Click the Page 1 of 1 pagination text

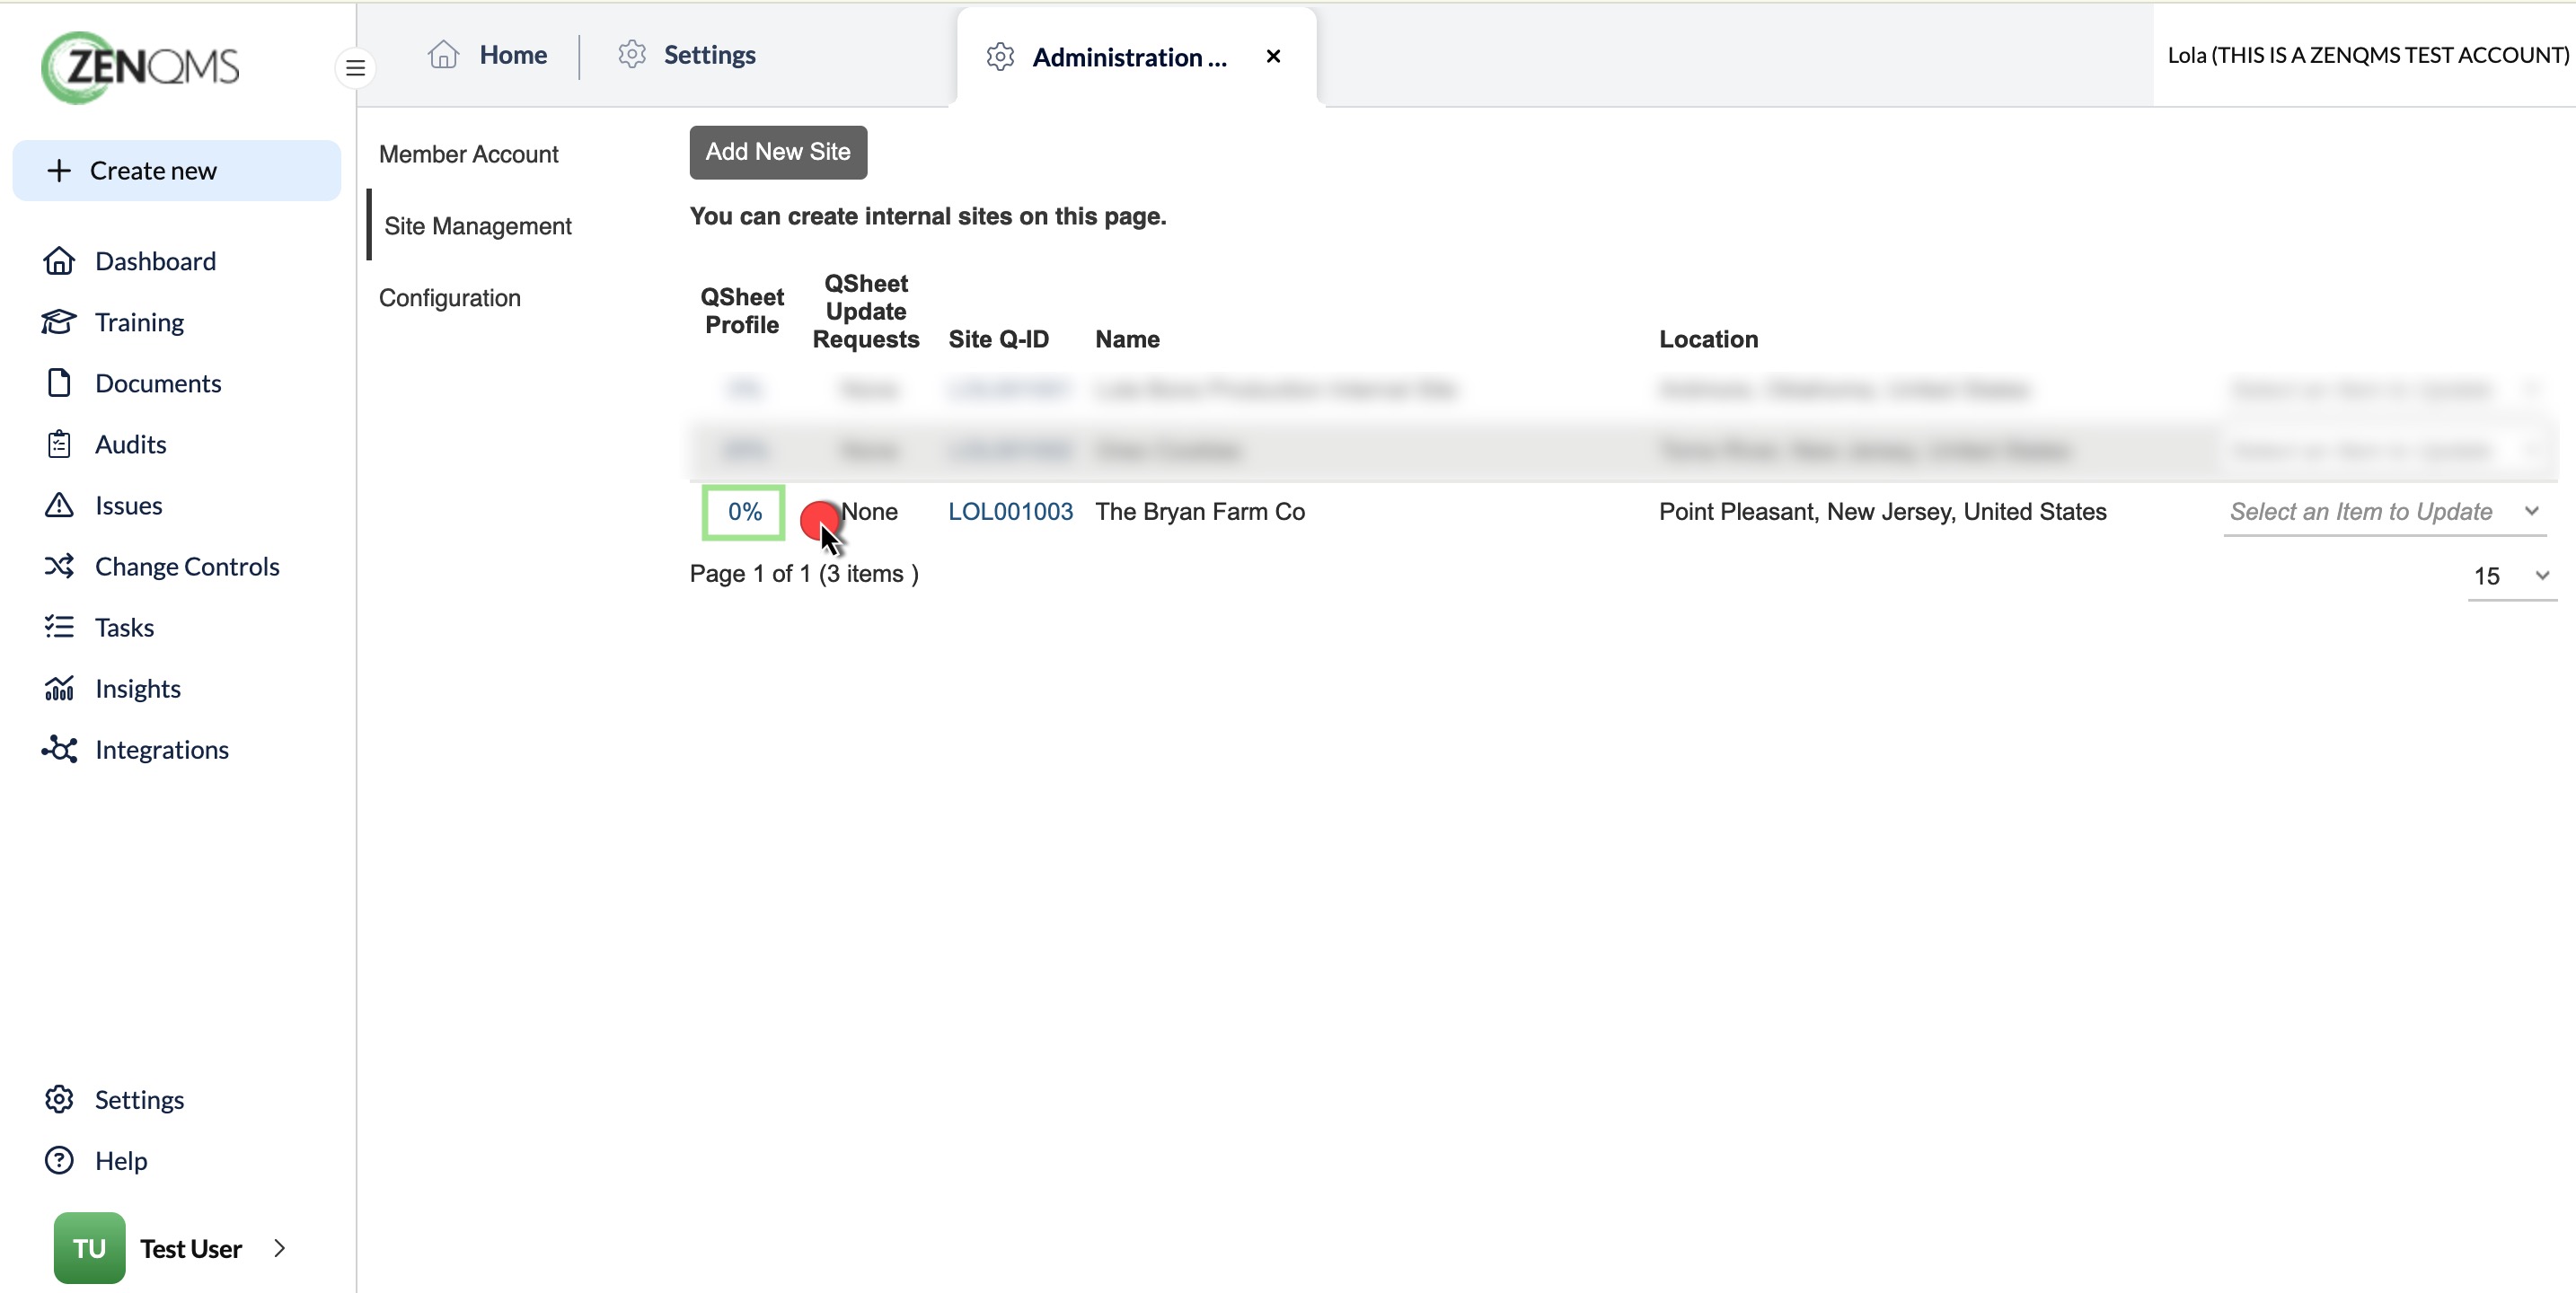[803, 573]
